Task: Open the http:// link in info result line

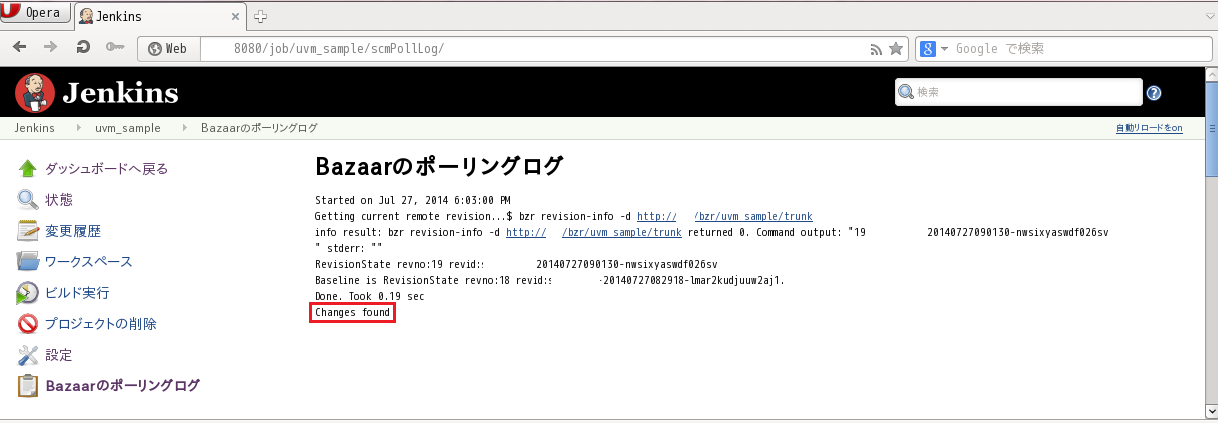Action: coord(525,232)
